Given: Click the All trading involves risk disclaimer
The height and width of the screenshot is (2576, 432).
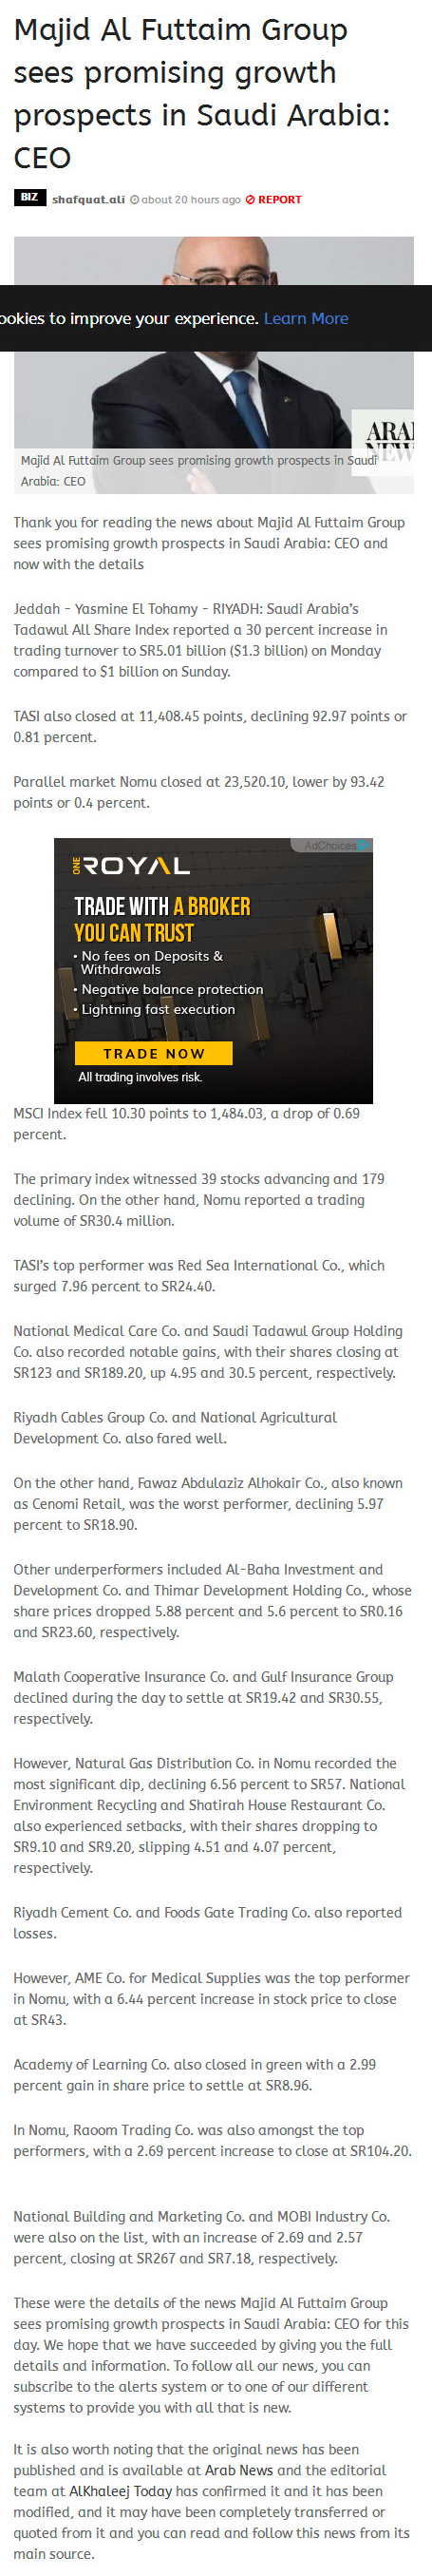Looking at the screenshot, I should 140,1077.
